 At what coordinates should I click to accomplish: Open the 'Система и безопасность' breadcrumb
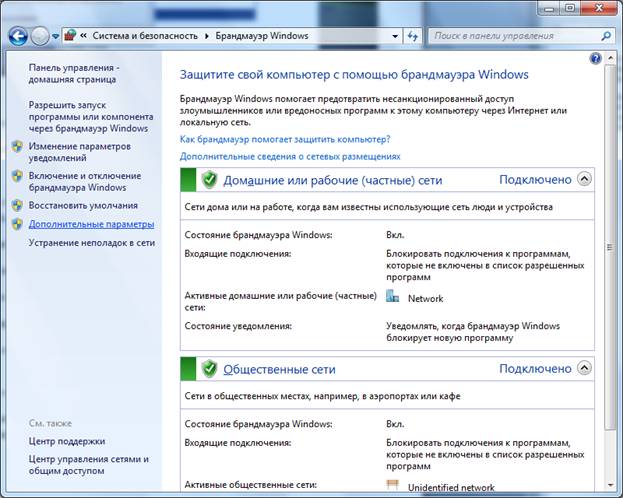(x=145, y=36)
